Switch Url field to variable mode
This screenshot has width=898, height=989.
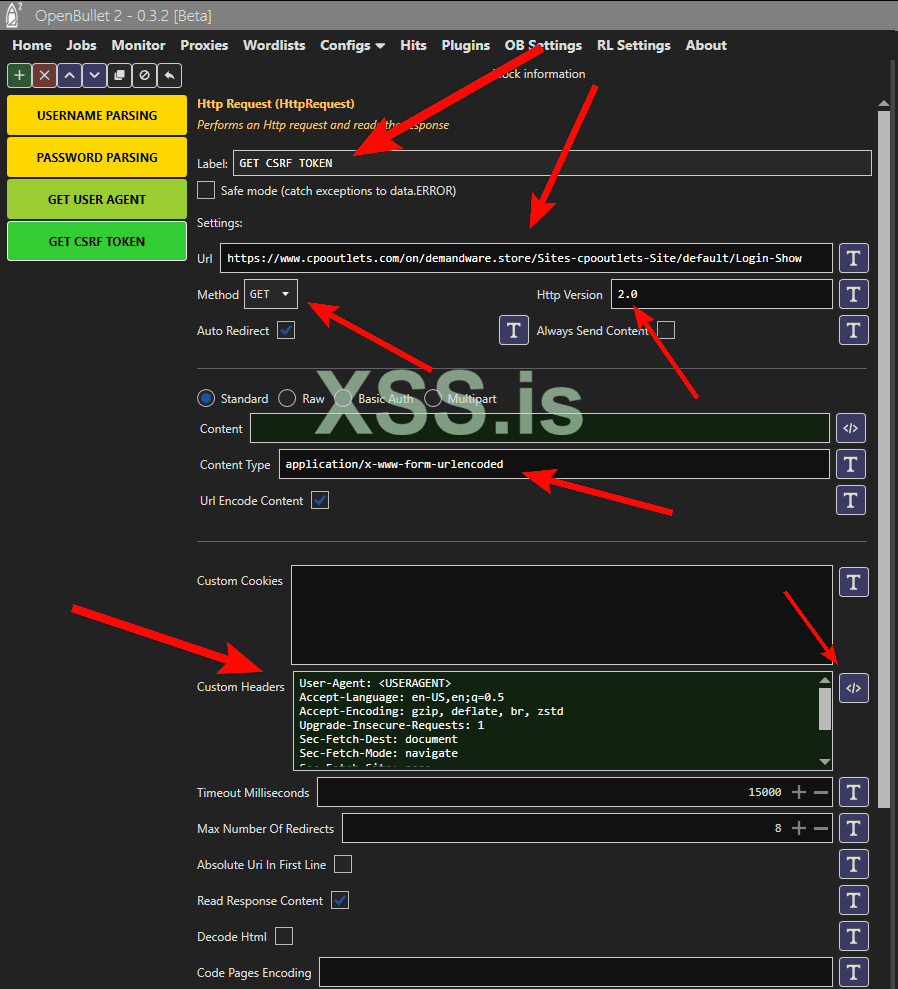853,258
